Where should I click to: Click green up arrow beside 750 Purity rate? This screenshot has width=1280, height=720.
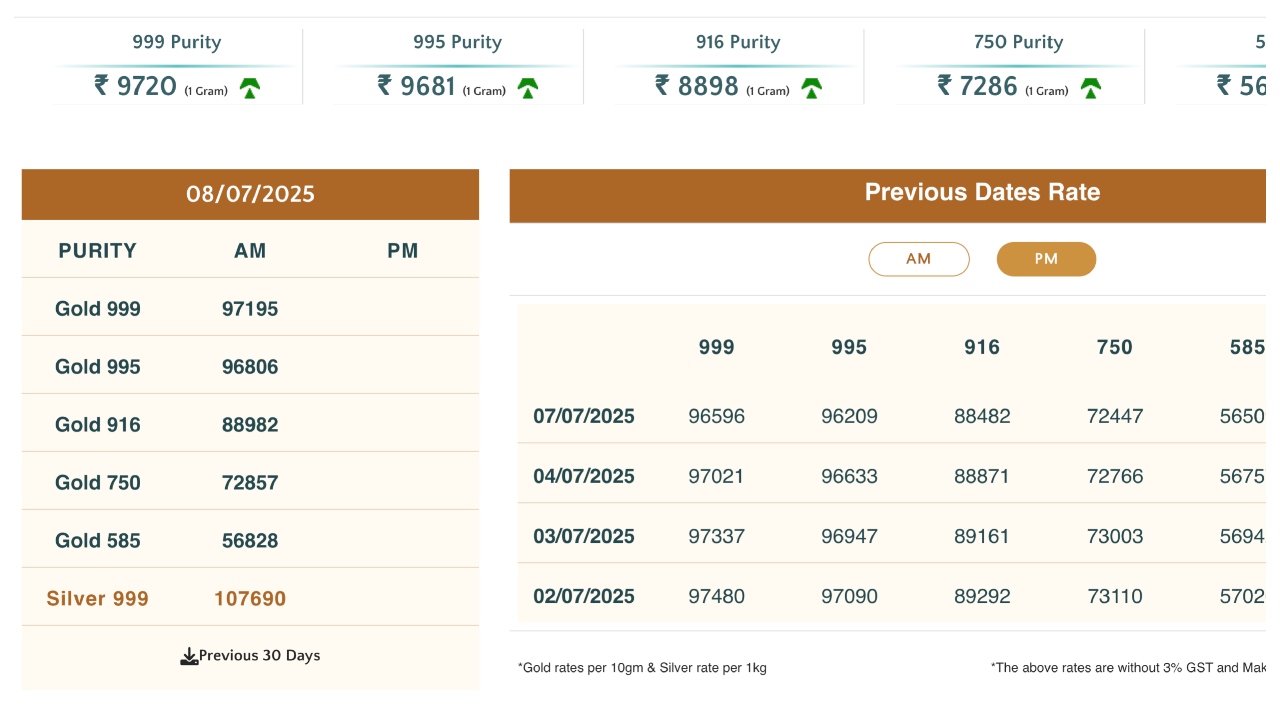[x=1091, y=88]
